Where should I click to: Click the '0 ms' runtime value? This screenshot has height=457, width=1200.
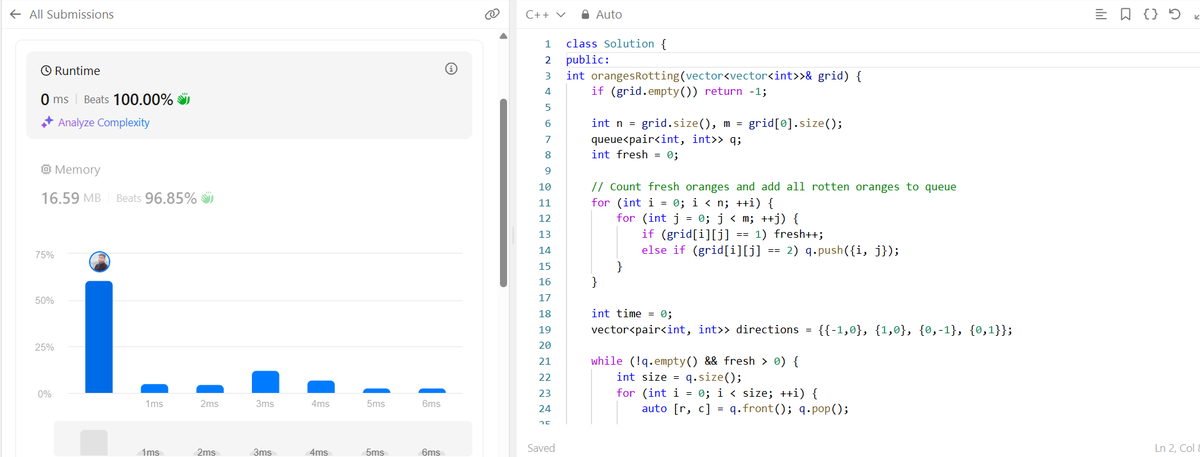(x=54, y=99)
